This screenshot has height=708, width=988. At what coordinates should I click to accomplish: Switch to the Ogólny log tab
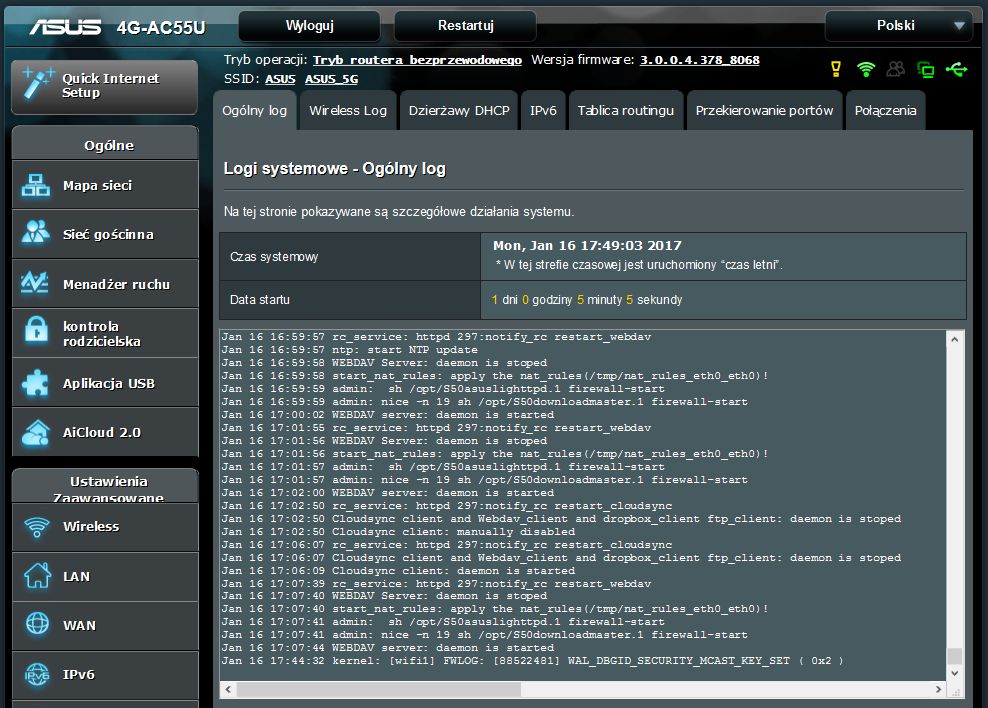pyautogui.click(x=255, y=110)
